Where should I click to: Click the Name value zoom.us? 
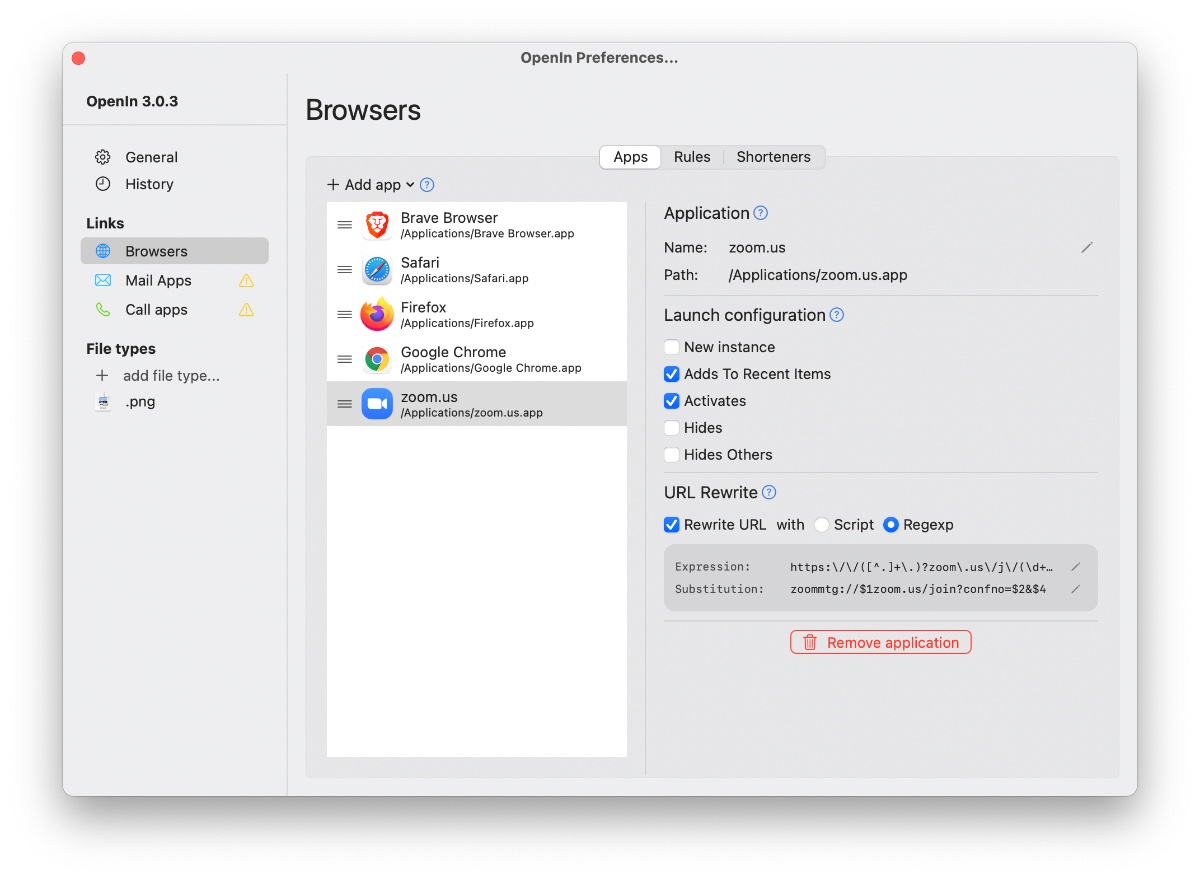click(757, 248)
